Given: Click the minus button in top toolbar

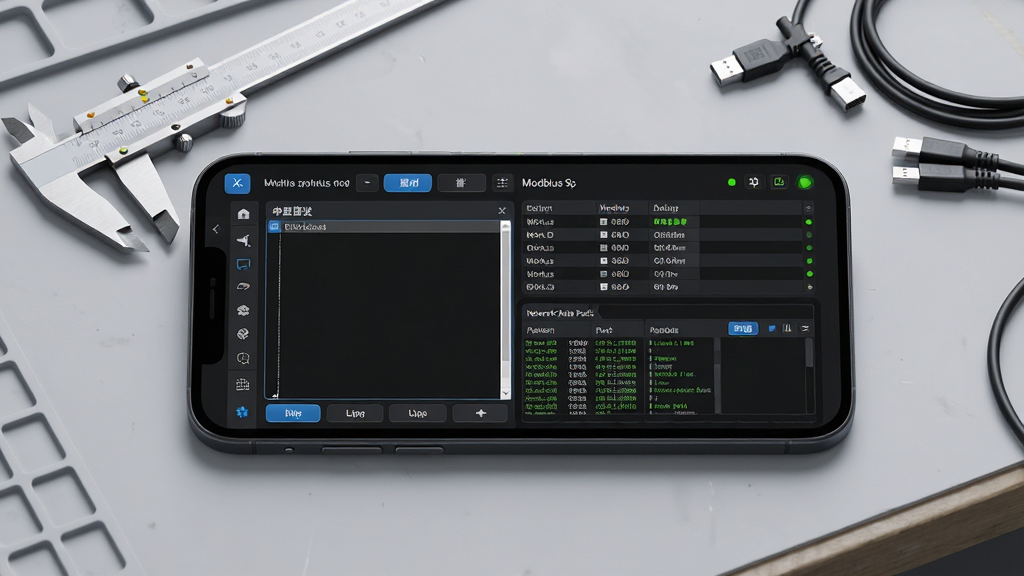Looking at the screenshot, I should click(367, 183).
